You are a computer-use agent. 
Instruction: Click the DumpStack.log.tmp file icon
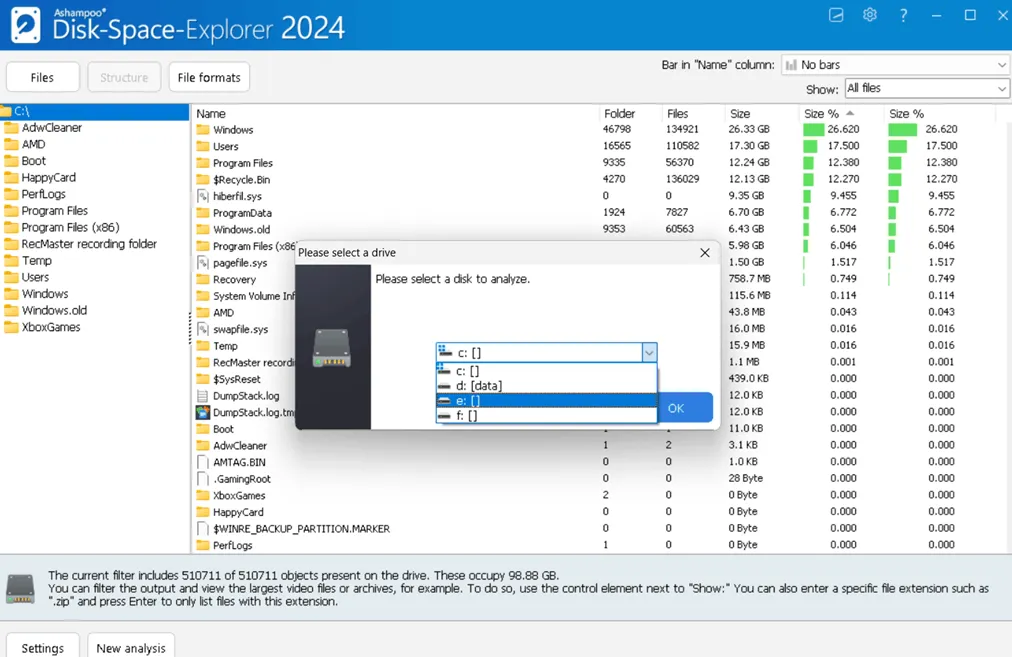(x=203, y=412)
